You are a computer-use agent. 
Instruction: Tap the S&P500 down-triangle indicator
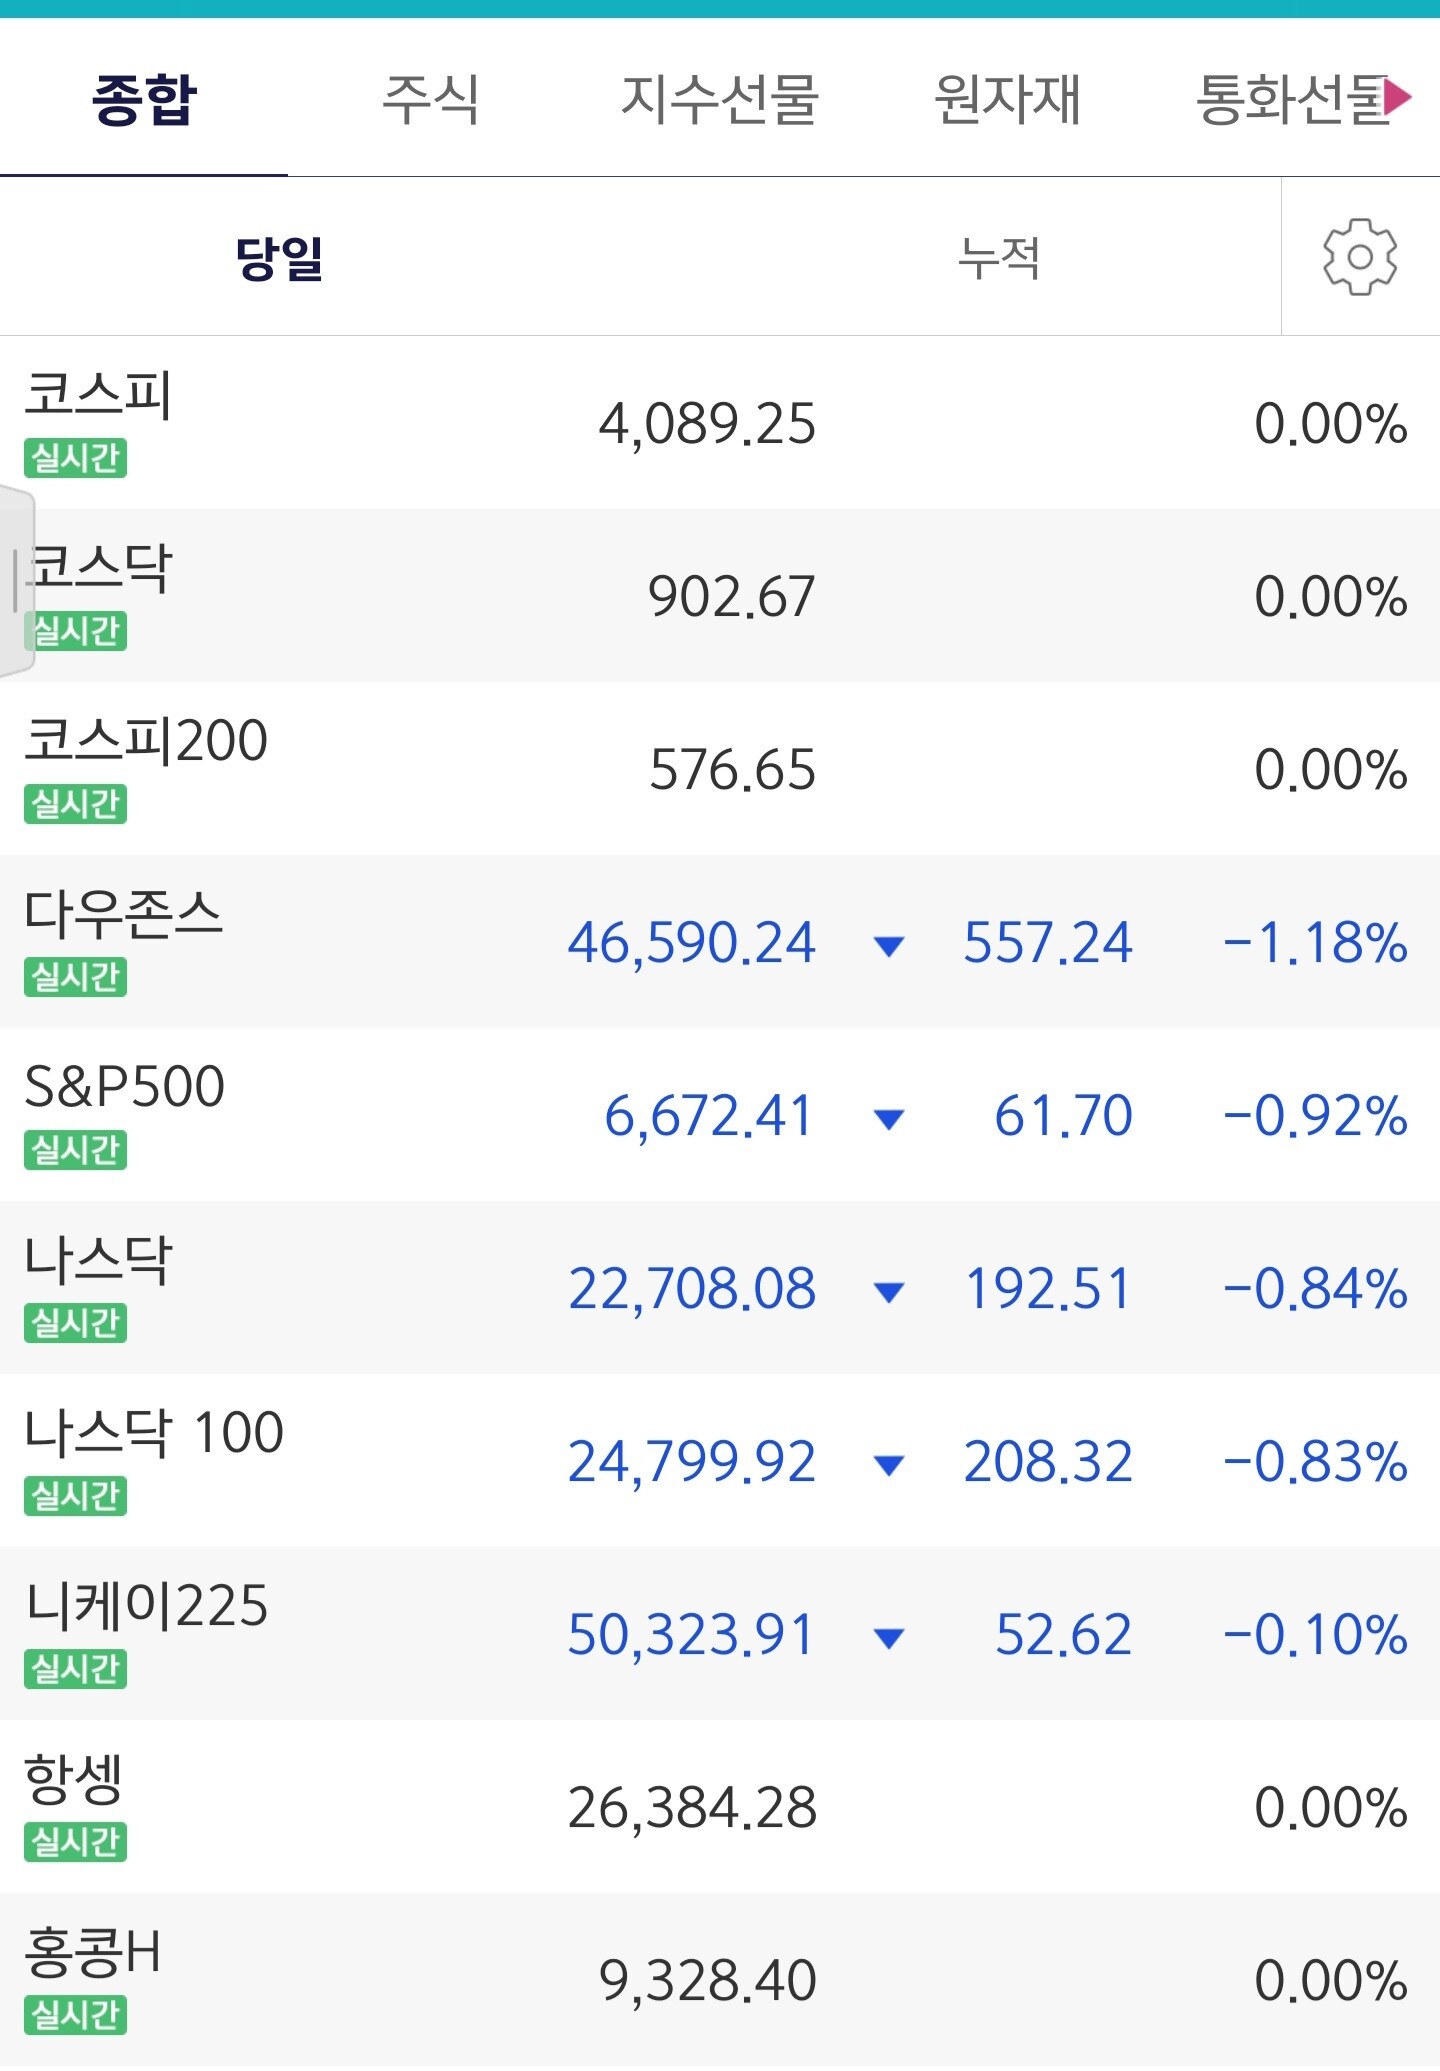888,1118
